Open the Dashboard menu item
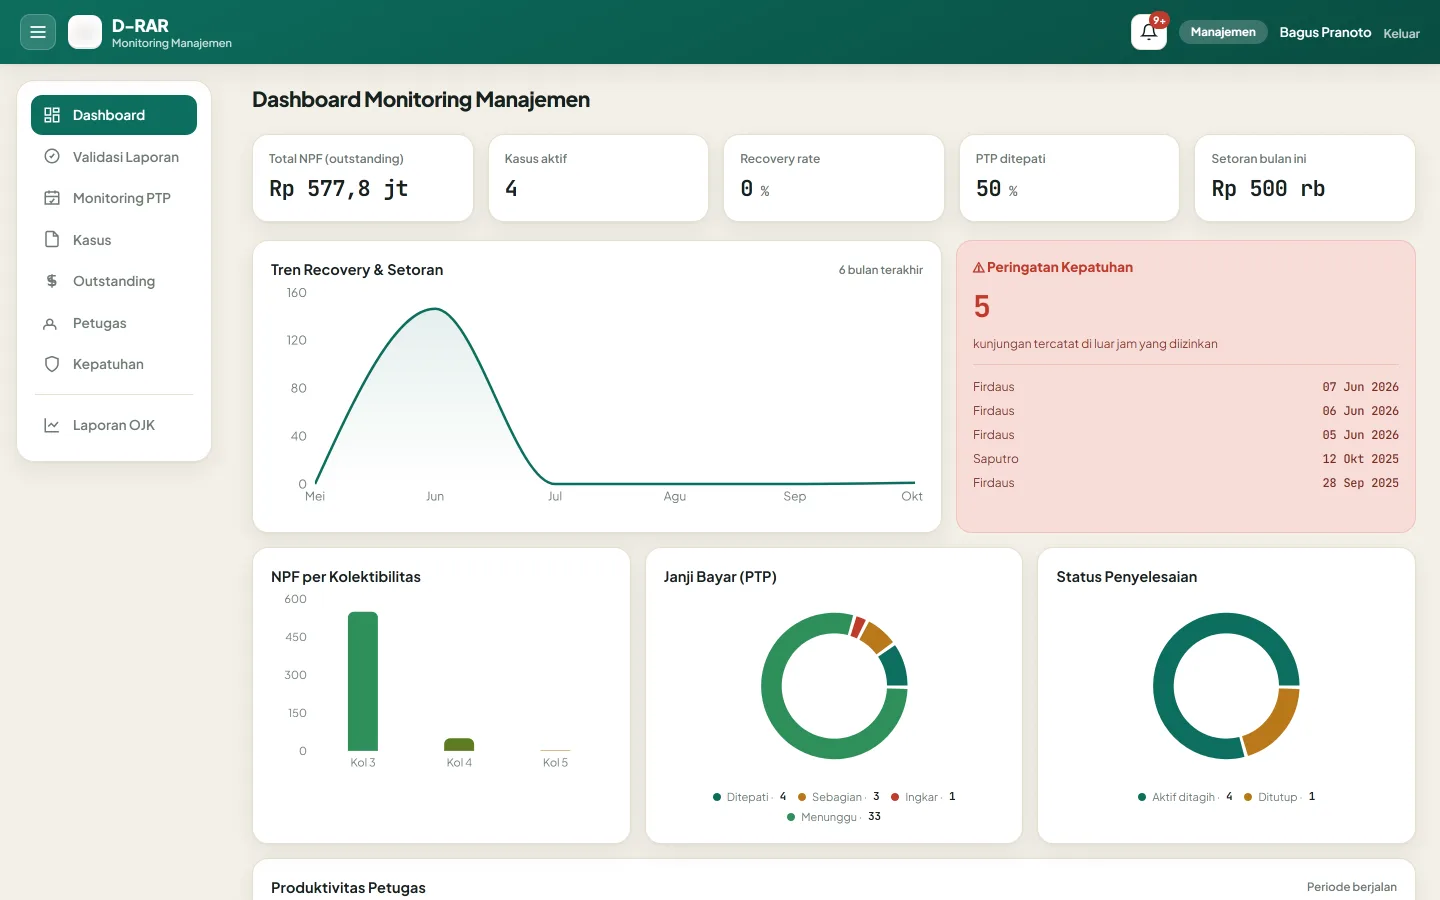This screenshot has width=1440, height=900. coord(114,115)
